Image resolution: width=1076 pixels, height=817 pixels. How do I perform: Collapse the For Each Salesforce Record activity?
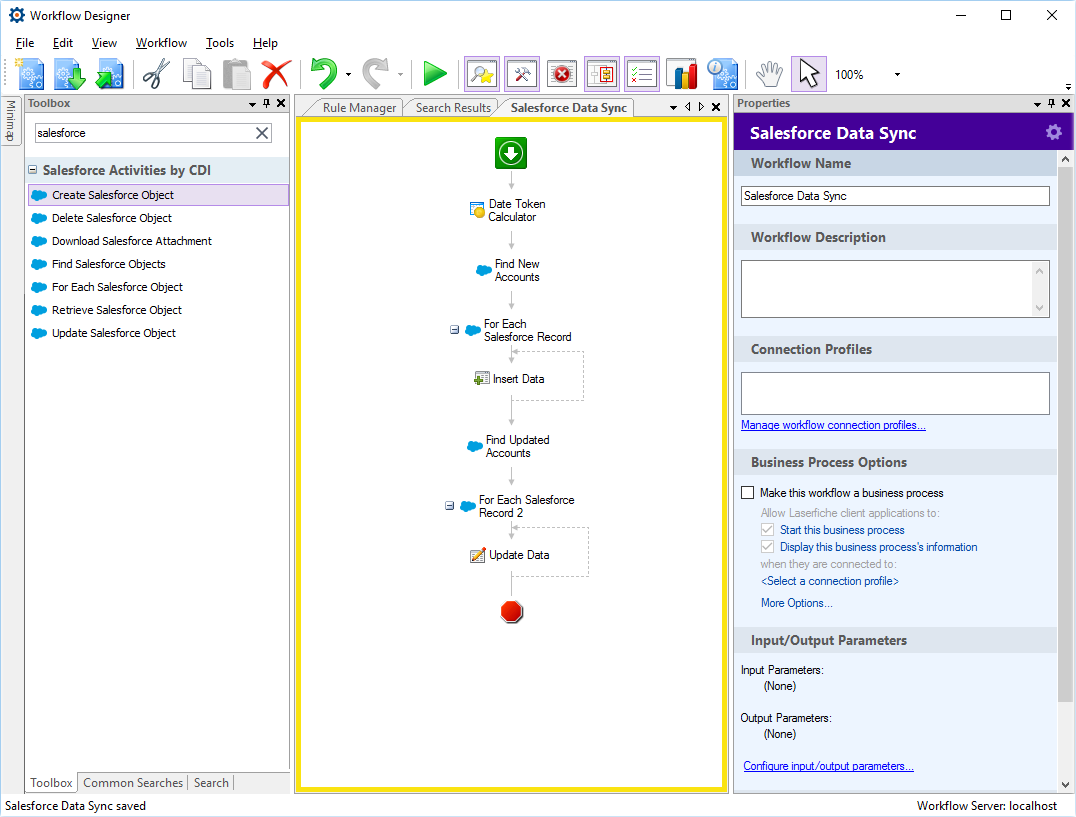[x=454, y=330]
